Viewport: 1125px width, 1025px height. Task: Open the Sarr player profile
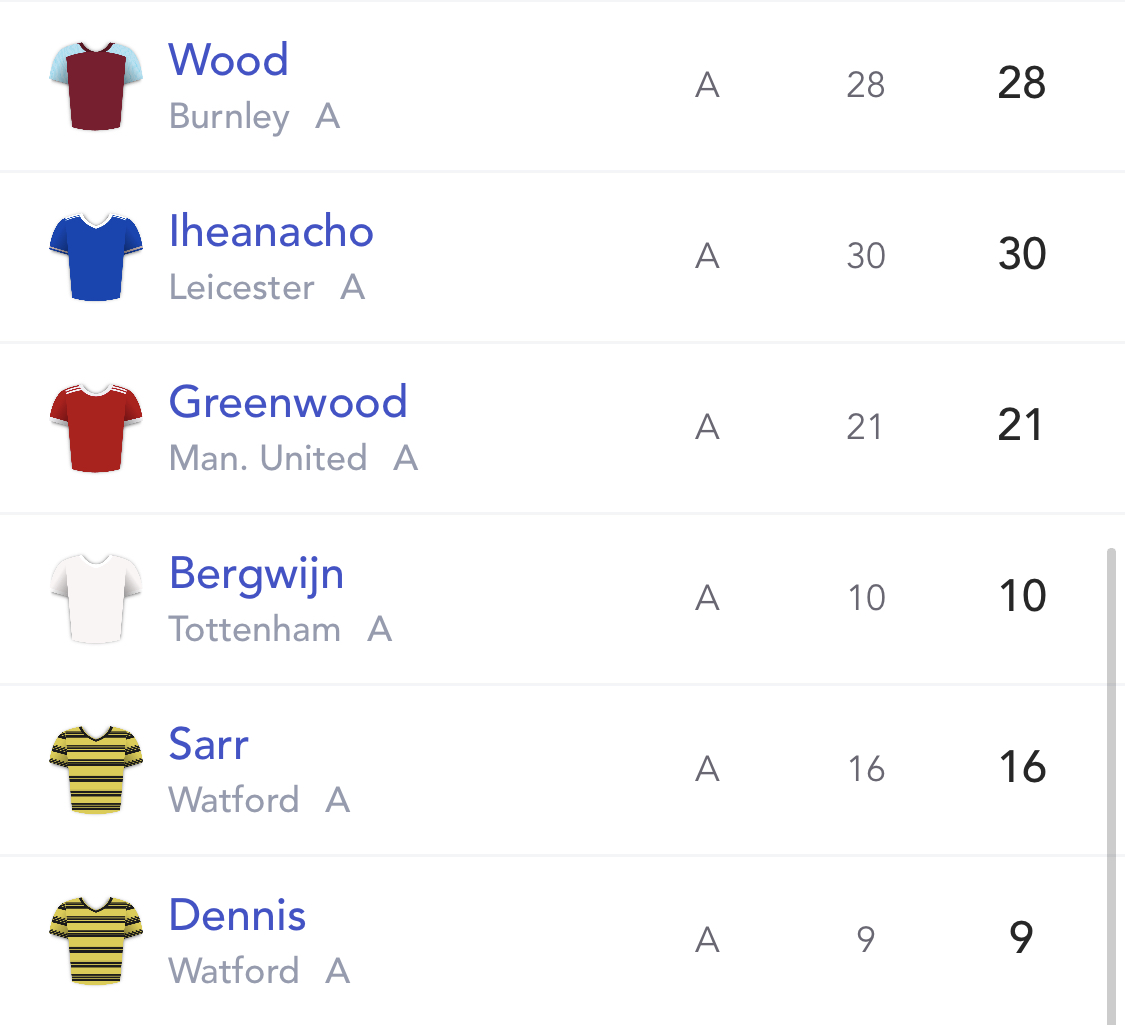[208, 744]
